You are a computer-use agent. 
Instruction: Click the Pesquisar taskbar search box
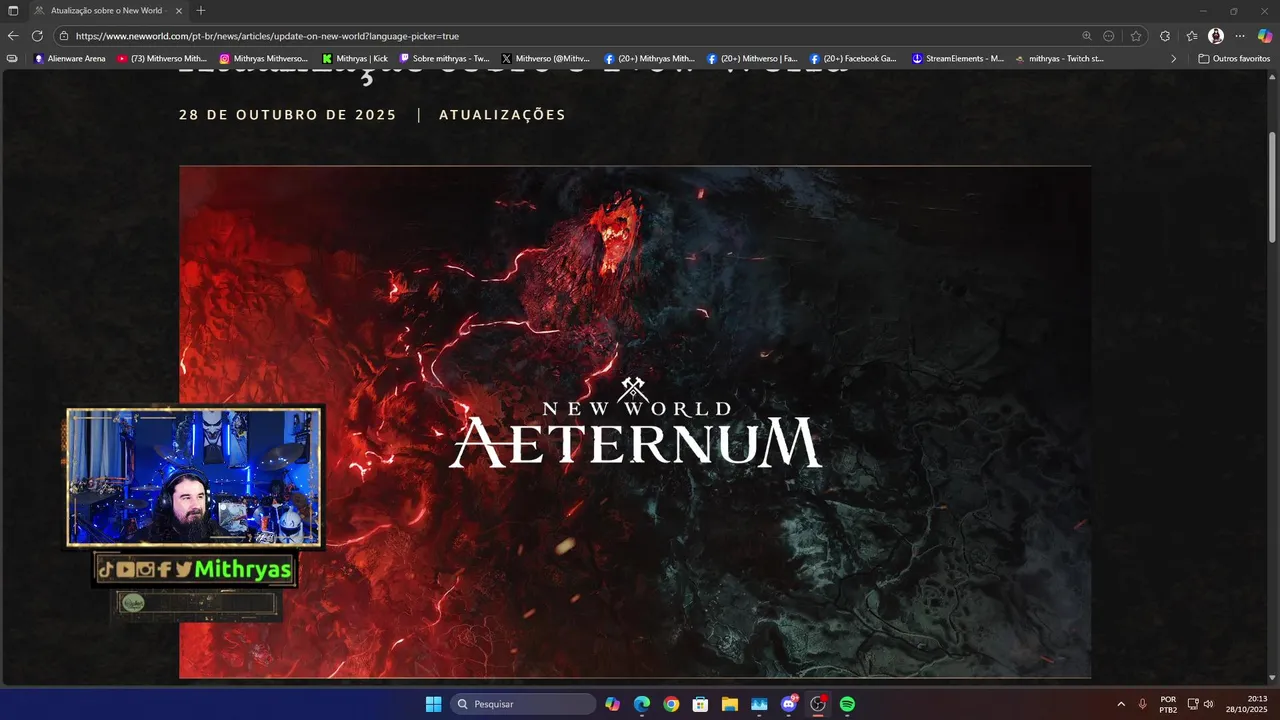pos(523,704)
